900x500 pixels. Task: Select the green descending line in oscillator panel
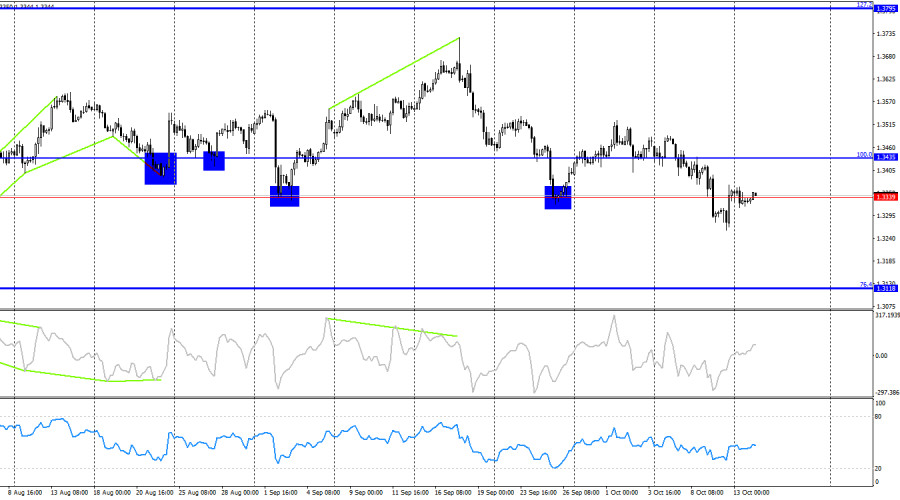coord(392,327)
